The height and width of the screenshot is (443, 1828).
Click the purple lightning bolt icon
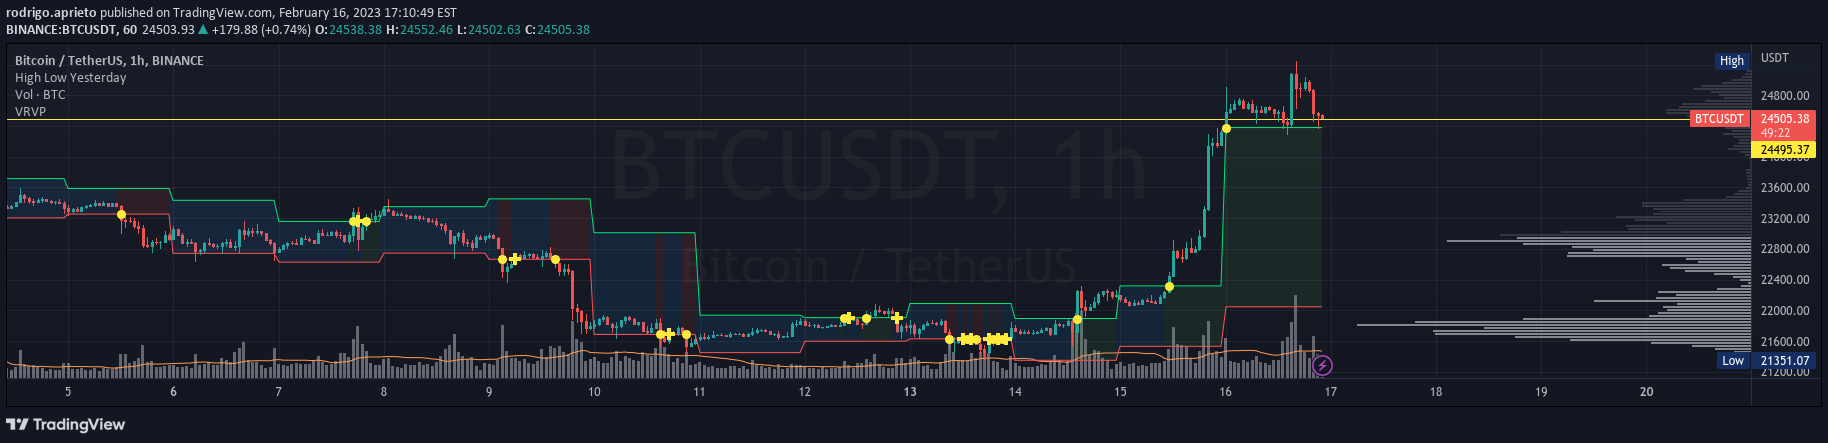click(x=1322, y=365)
